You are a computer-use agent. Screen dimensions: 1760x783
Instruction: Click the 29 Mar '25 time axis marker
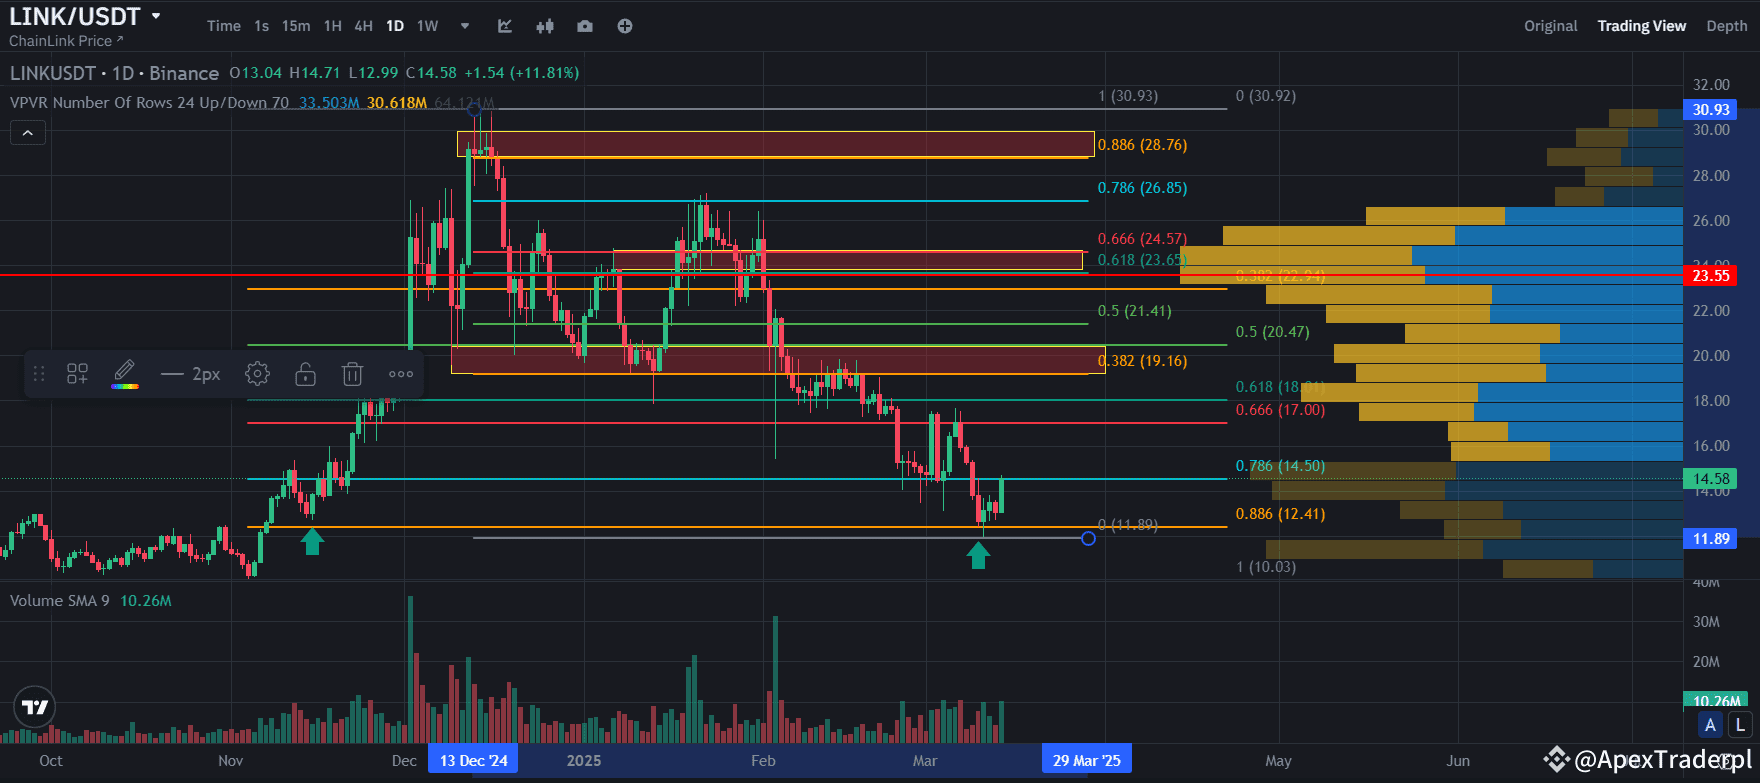tap(1087, 760)
